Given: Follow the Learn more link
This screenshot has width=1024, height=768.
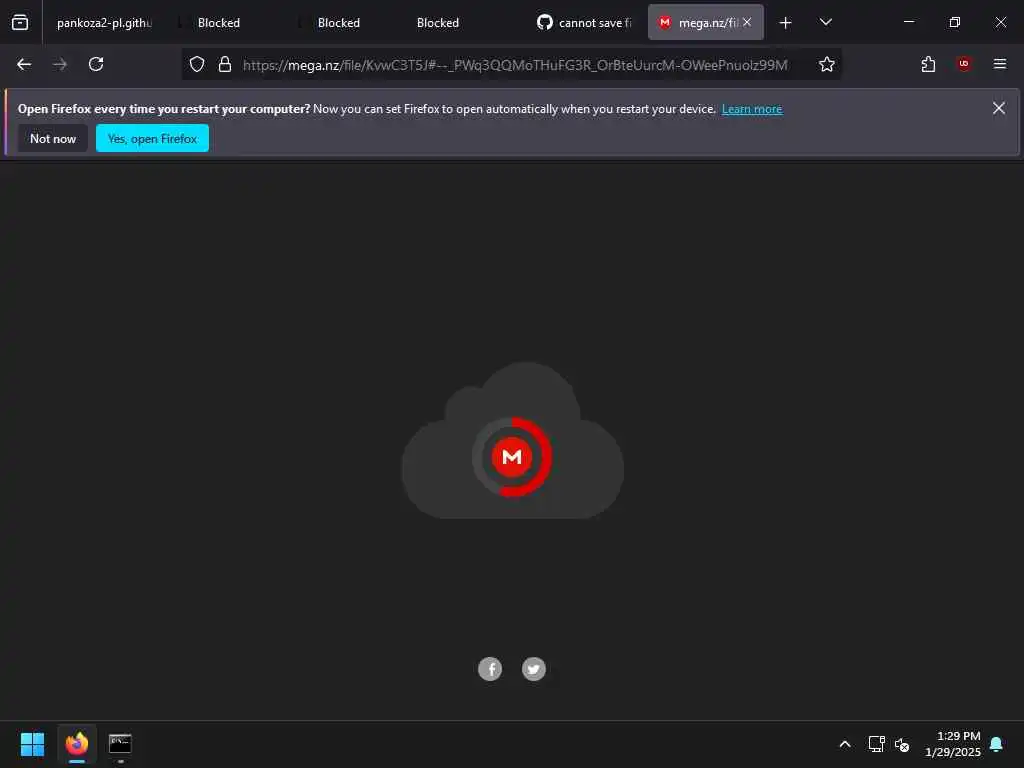Looking at the screenshot, I should (x=752, y=109).
